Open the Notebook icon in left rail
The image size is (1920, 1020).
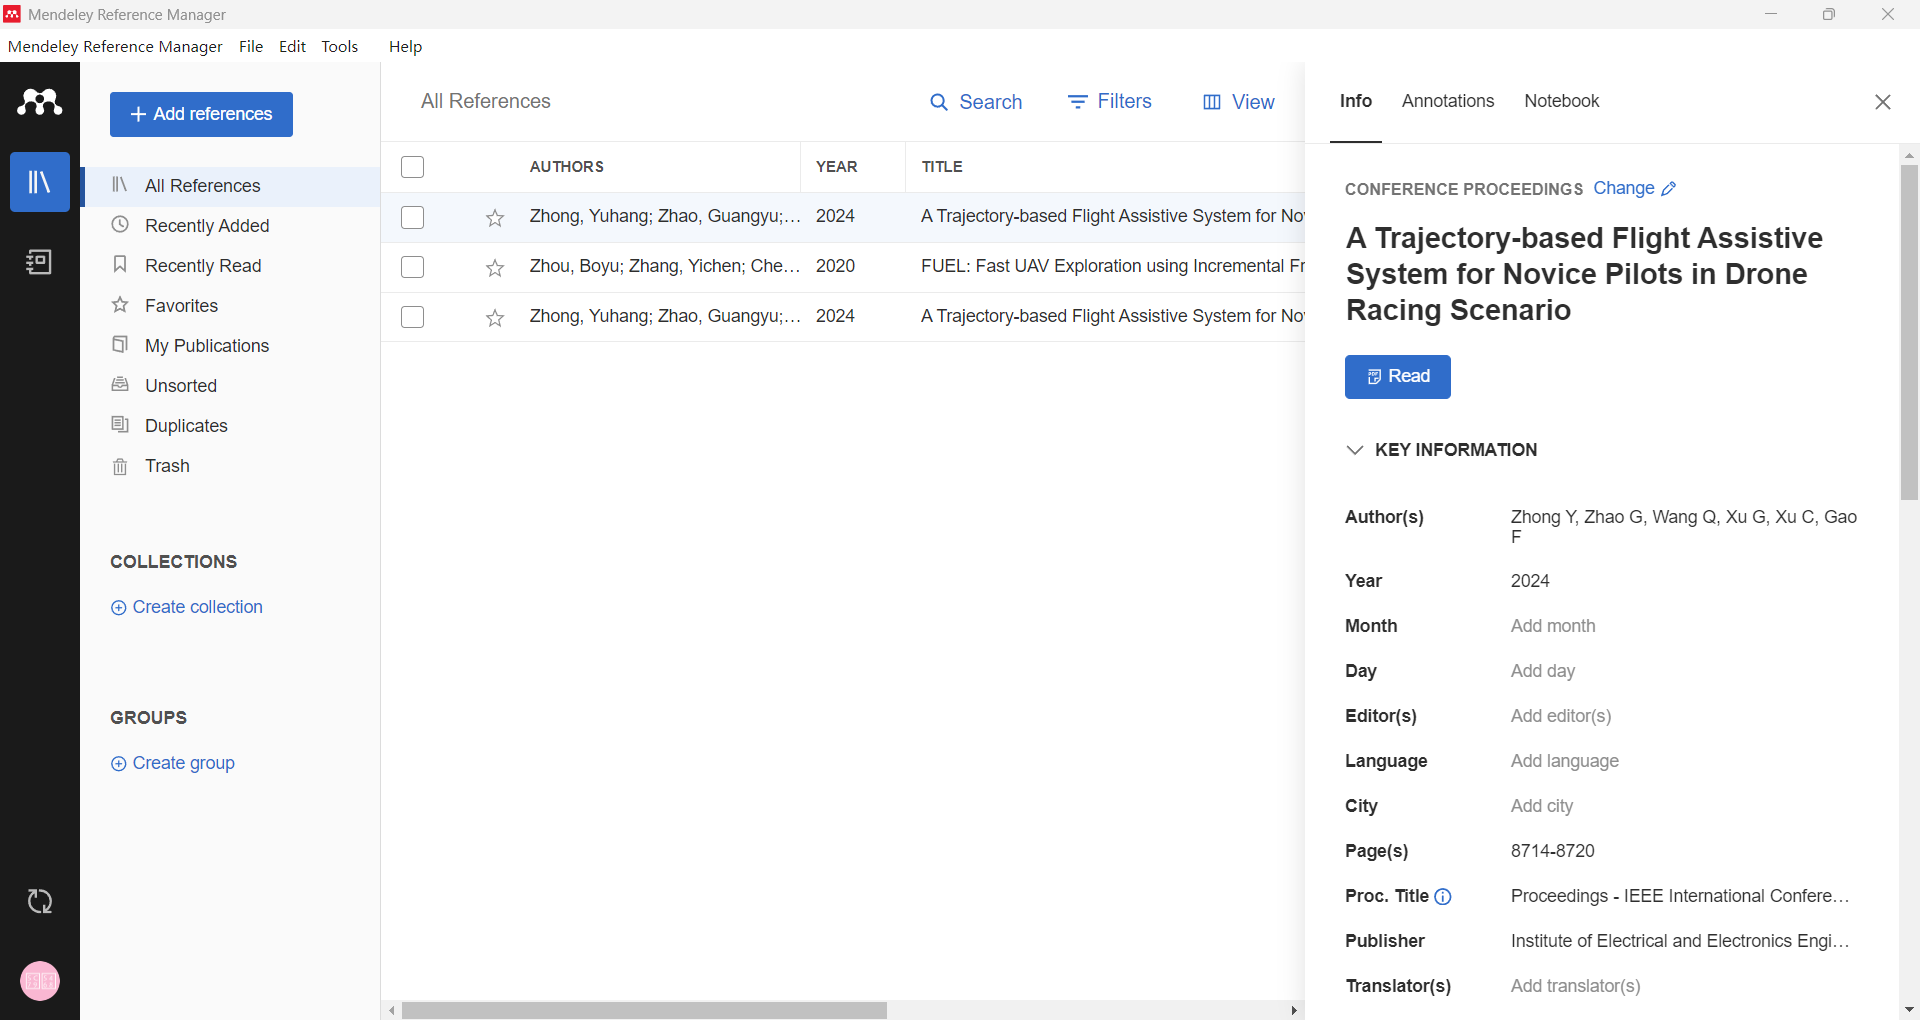(x=40, y=262)
